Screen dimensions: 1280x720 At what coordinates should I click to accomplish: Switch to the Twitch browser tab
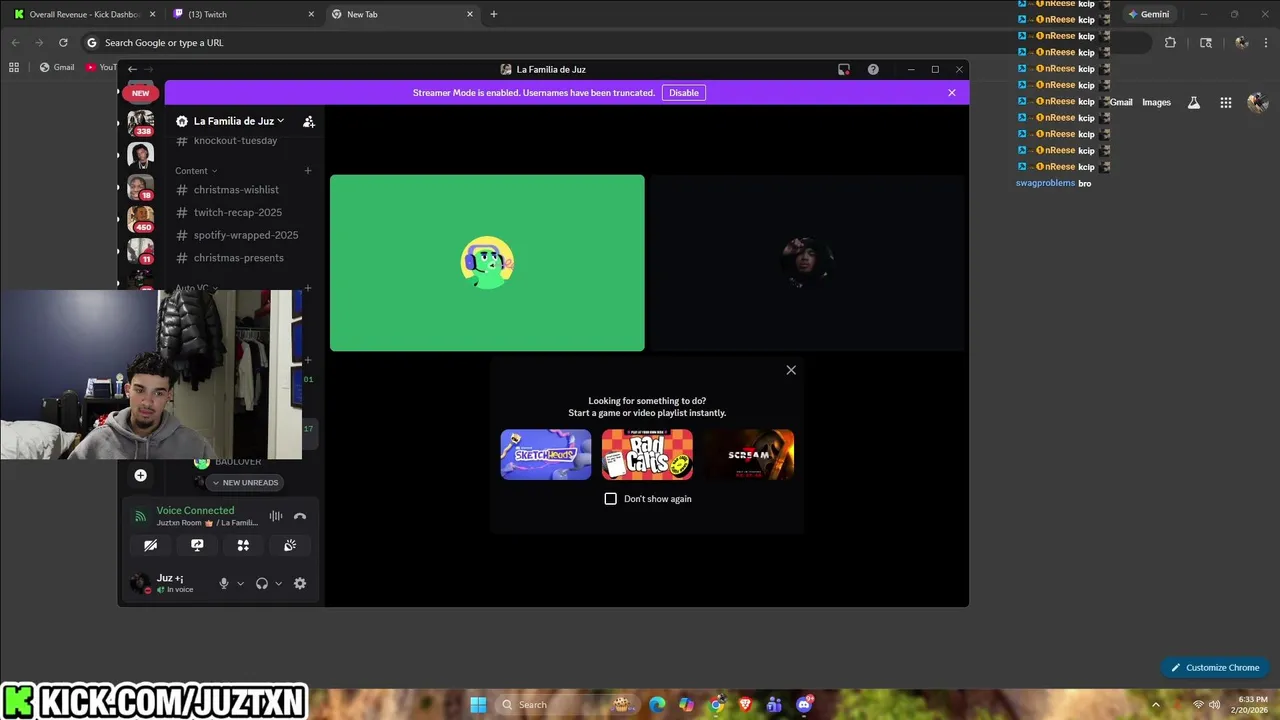click(243, 14)
